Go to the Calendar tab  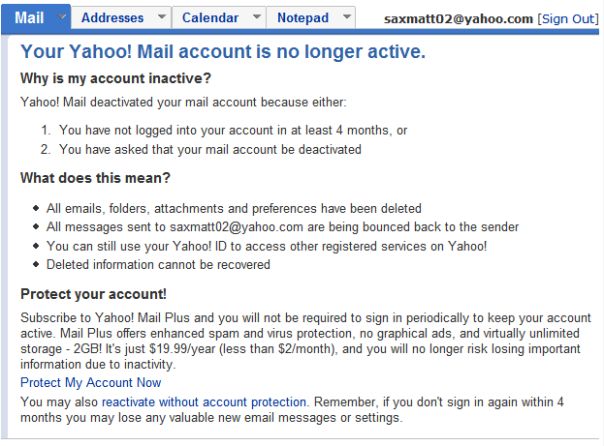(210, 18)
